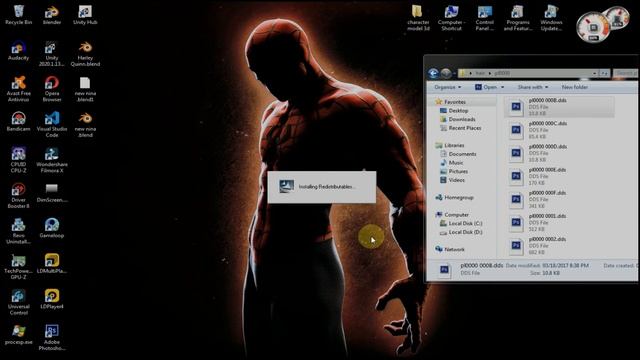Image resolution: width=640 pixels, height=360 pixels.
Task: Open Avast Free Antivirus shortcut
Action: (18, 89)
